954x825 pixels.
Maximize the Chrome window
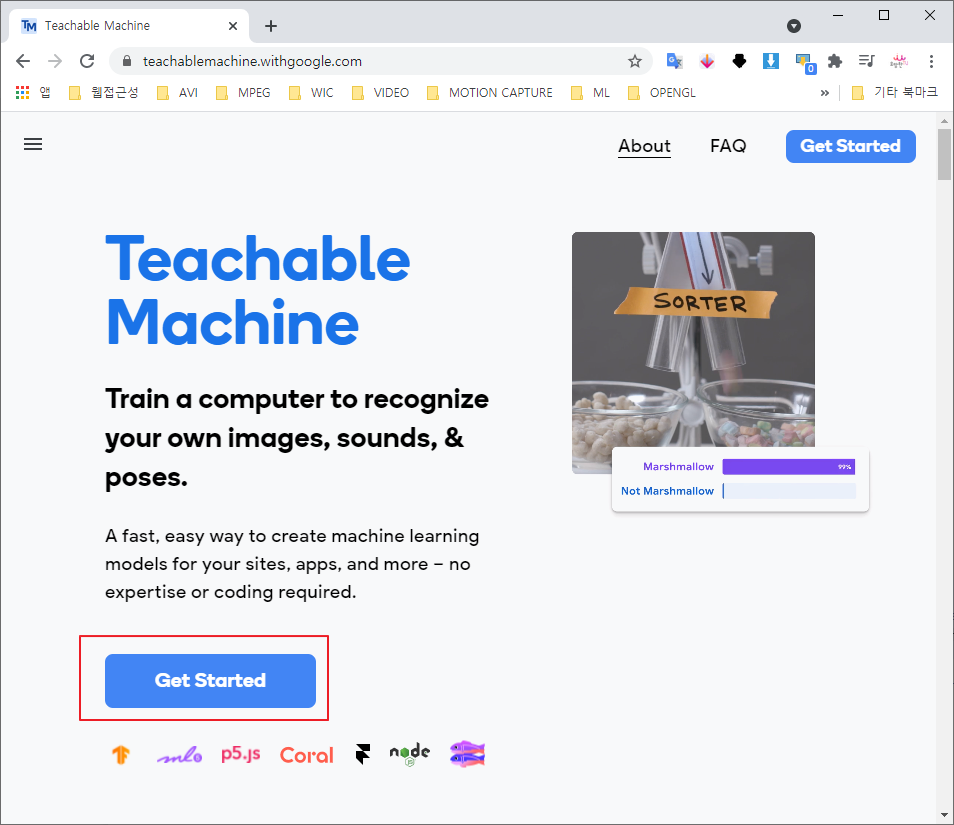tap(884, 15)
